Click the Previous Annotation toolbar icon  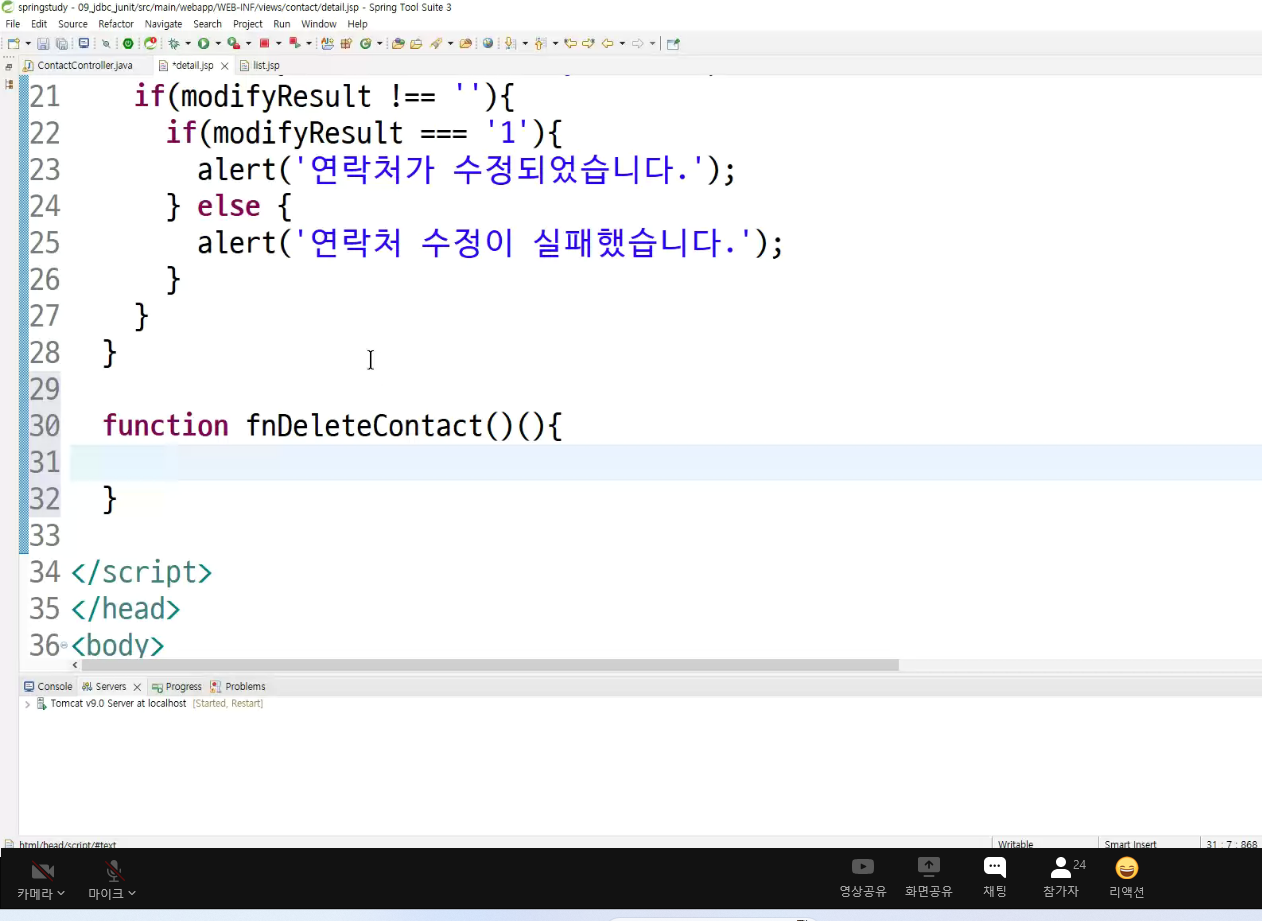click(x=540, y=44)
